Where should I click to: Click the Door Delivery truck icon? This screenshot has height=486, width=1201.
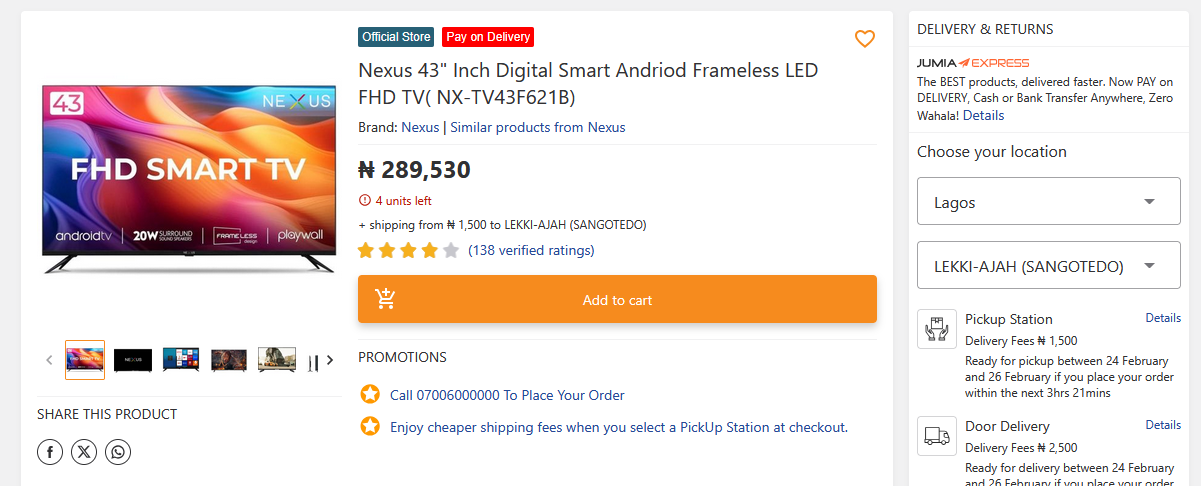tap(937, 436)
